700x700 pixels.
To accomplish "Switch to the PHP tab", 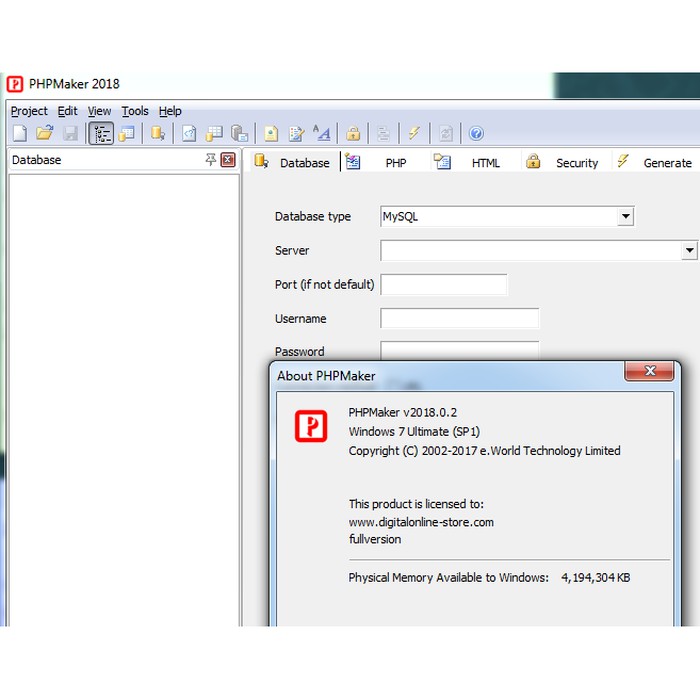I will [395, 163].
